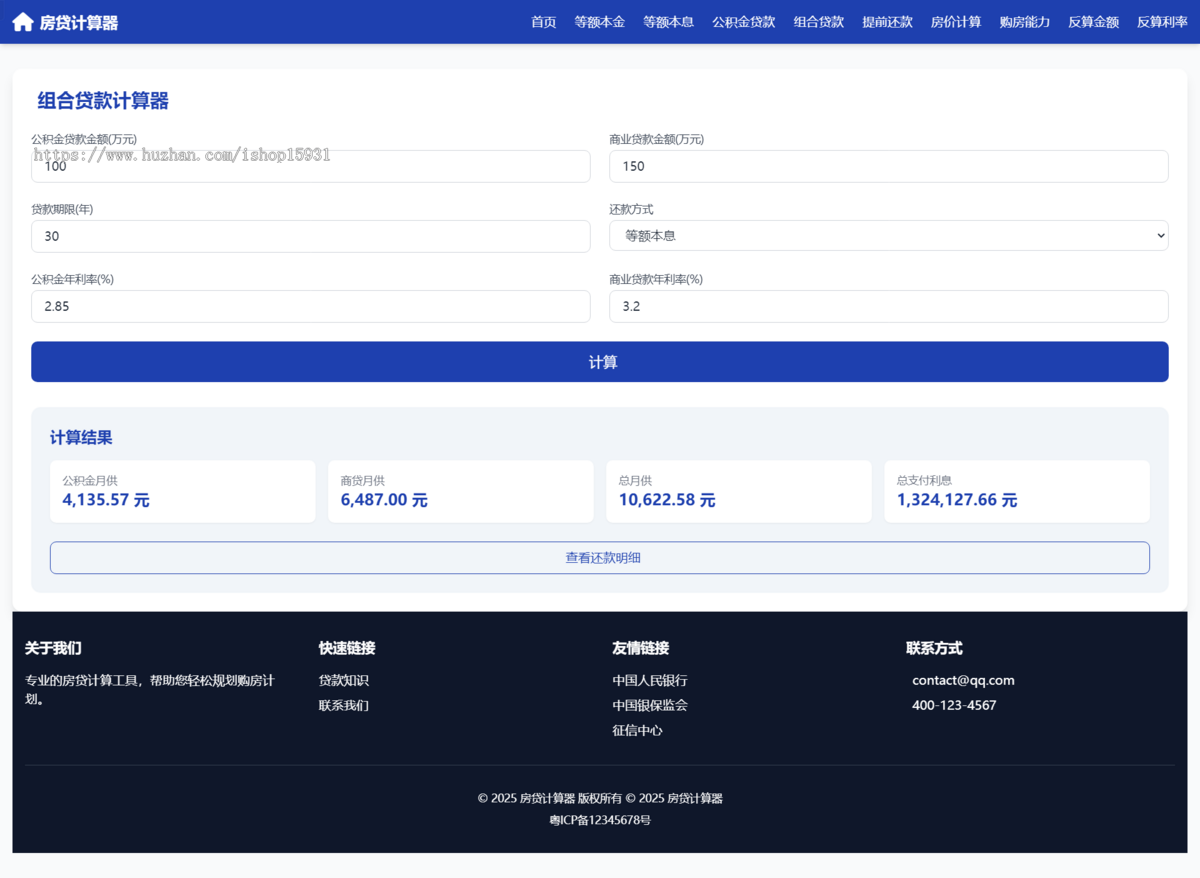Viewport: 1200px width, 878px height.
Task: Open 联系我们 footer link
Action: click(x=344, y=706)
